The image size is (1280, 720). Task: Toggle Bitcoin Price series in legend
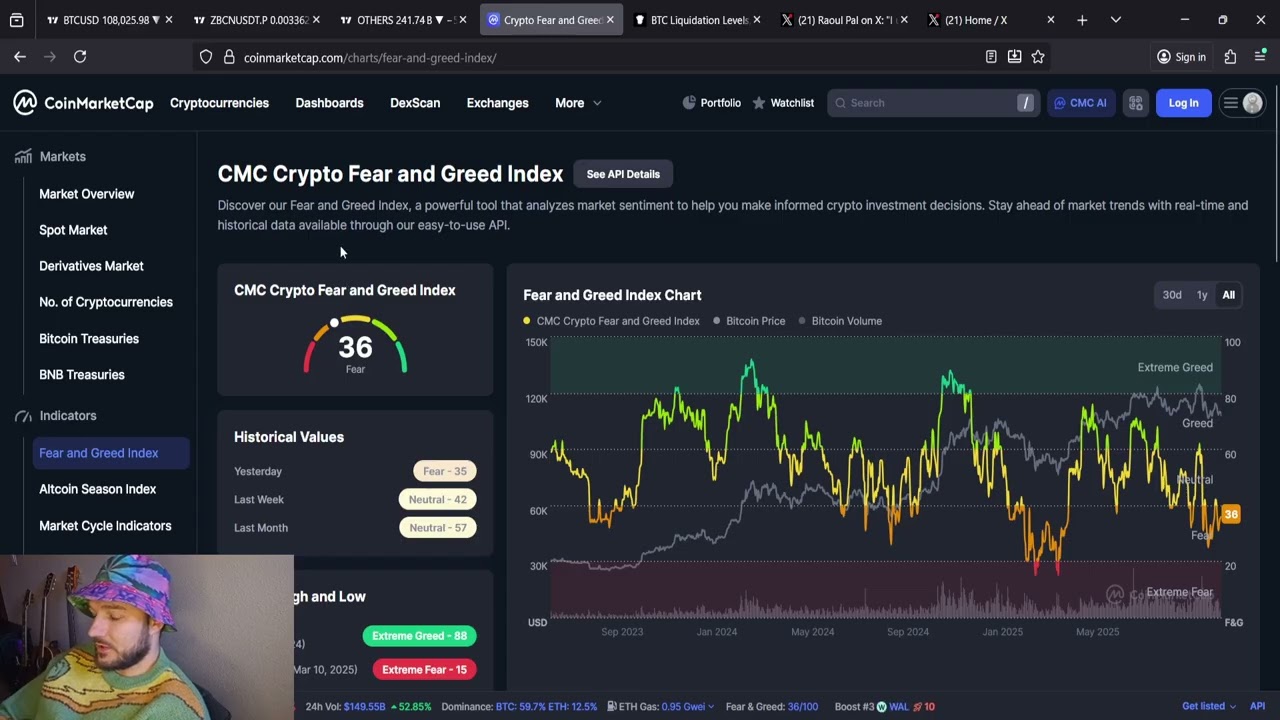pos(749,321)
